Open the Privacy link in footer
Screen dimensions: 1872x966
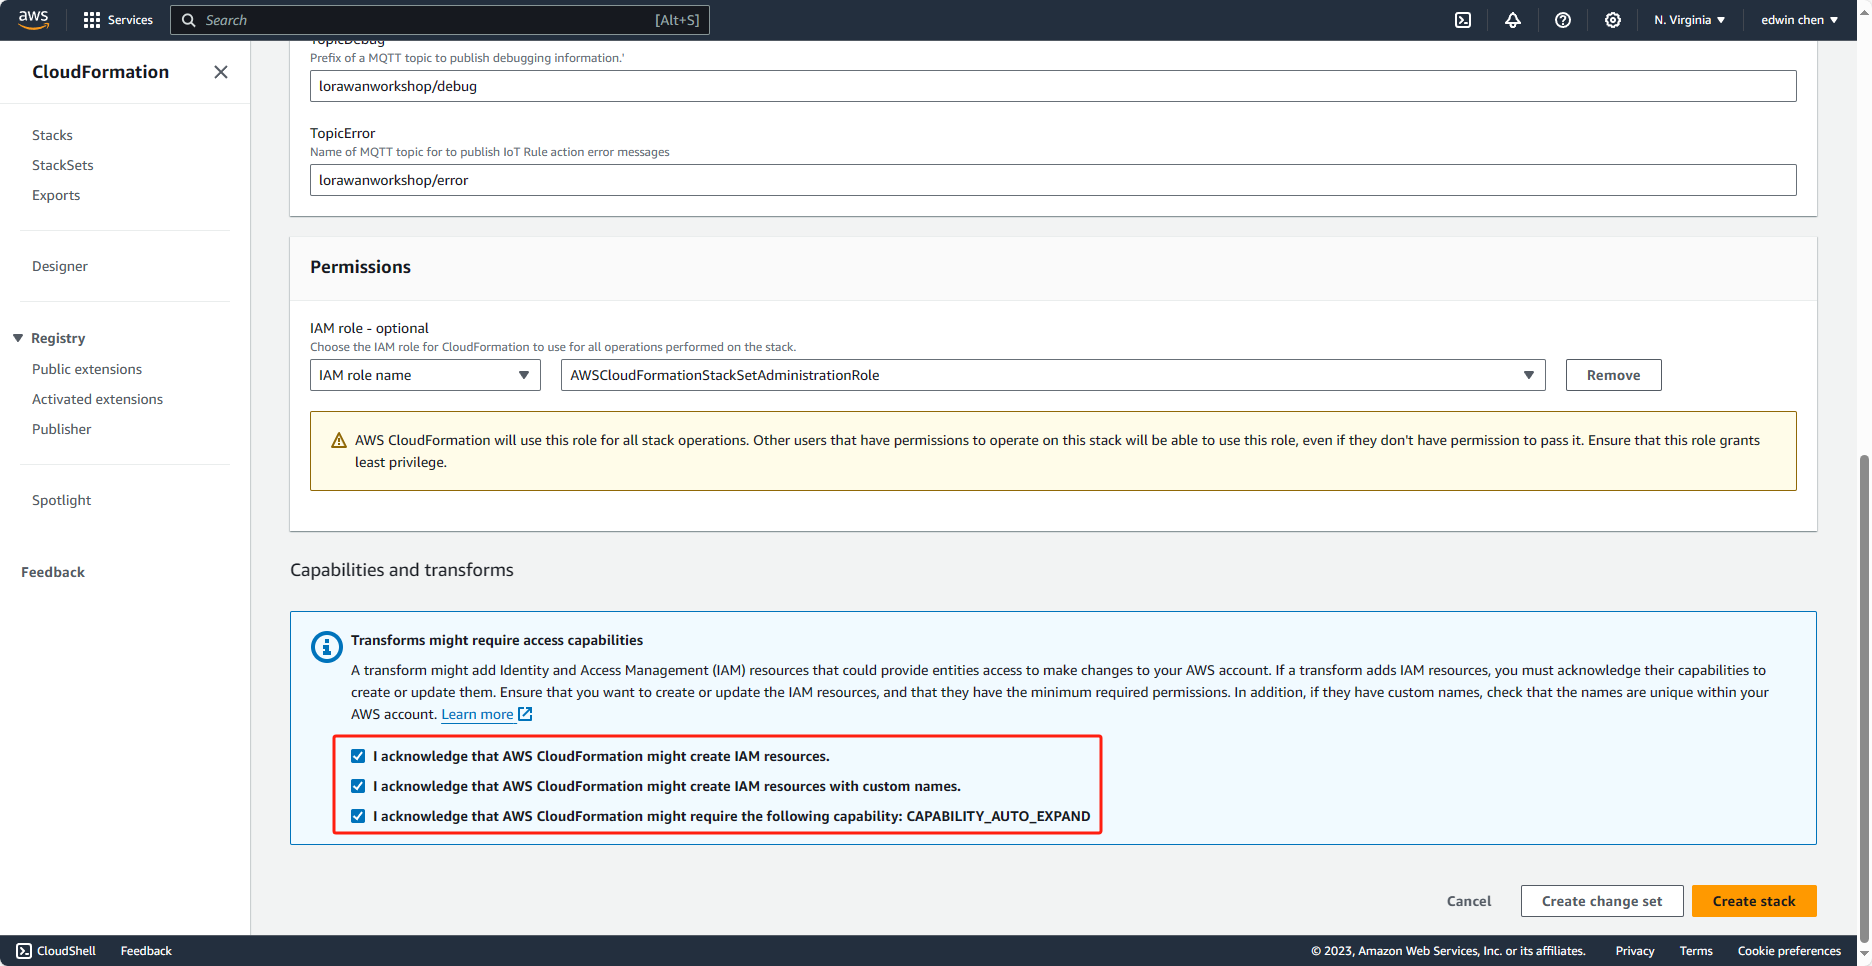click(1635, 951)
